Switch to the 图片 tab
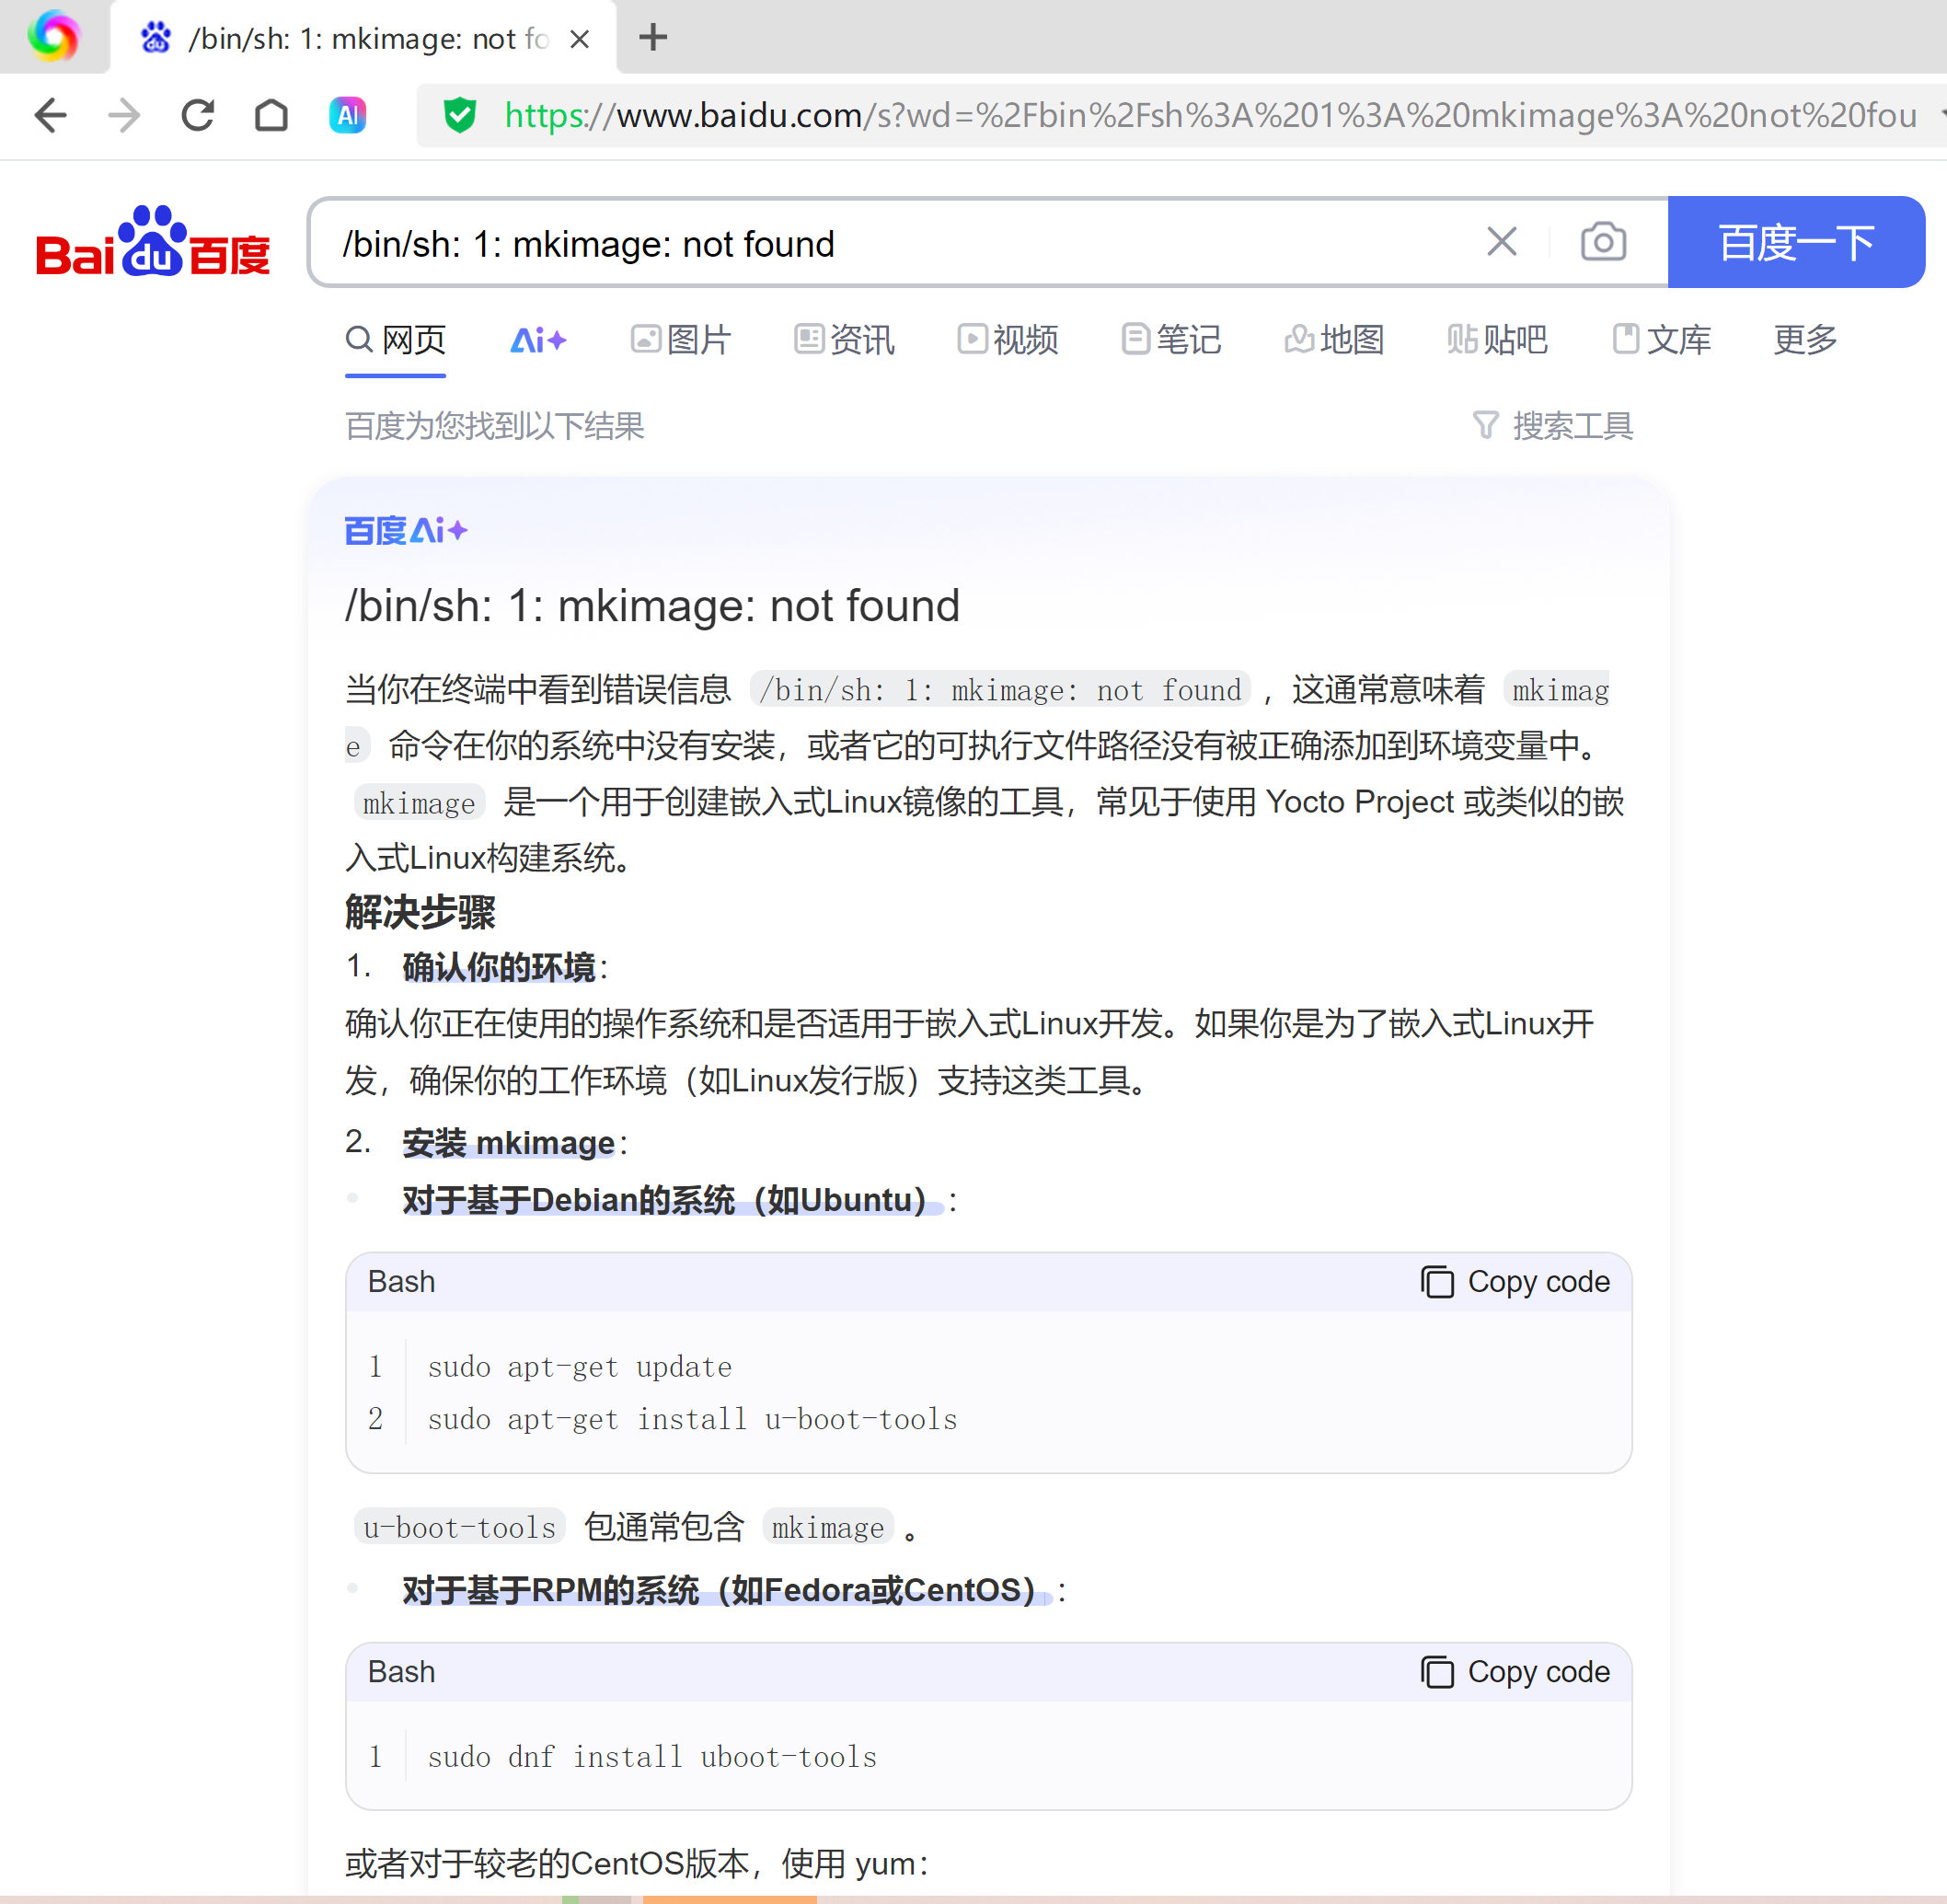 coord(681,340)
